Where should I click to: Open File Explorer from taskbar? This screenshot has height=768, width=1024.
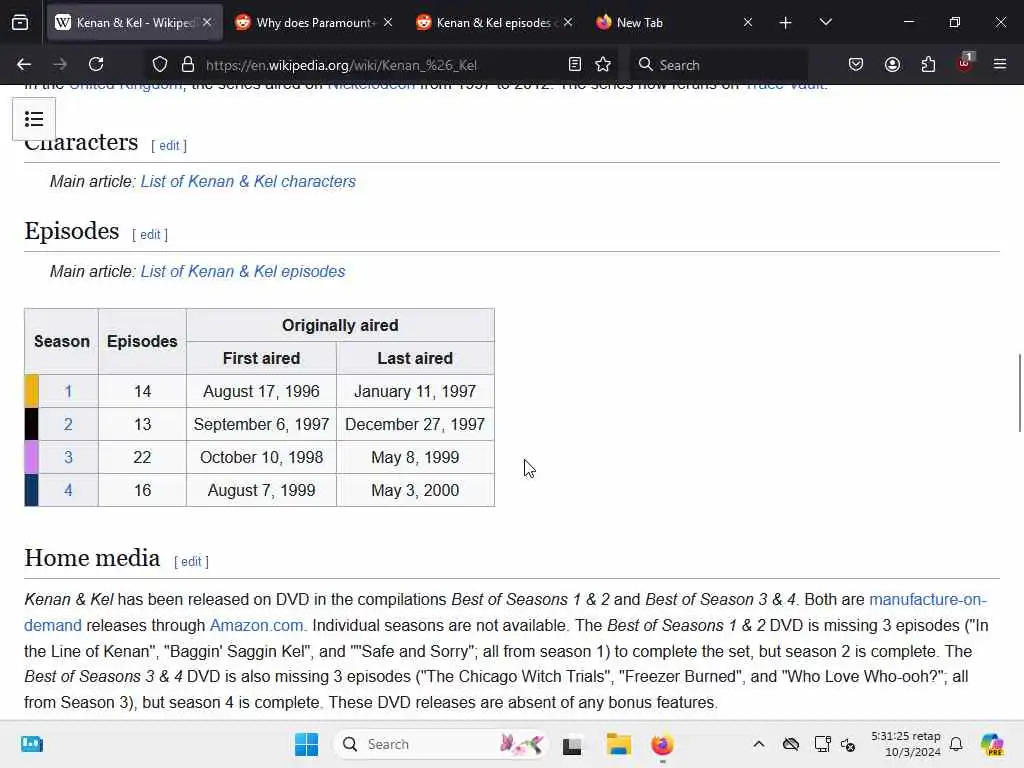[618, 744]
